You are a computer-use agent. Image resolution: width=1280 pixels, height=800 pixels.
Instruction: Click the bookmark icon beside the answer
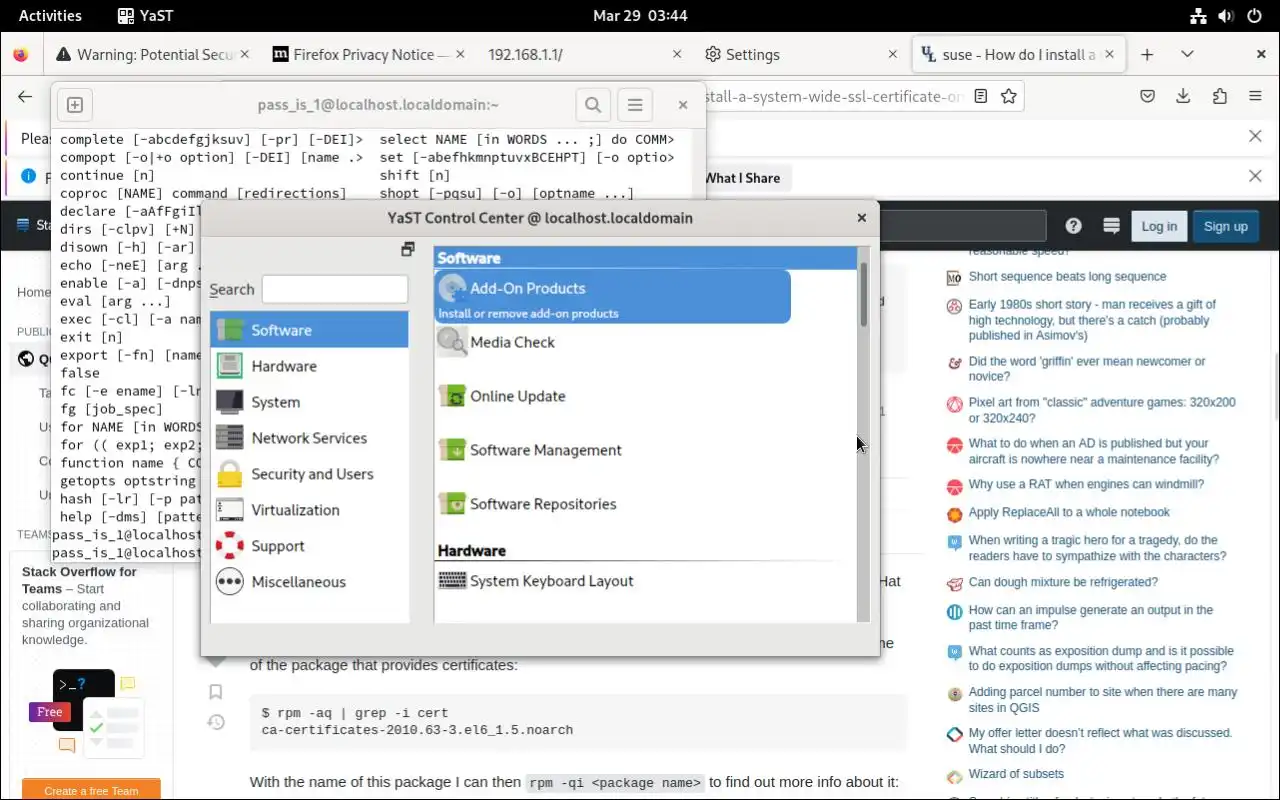[215, 691]
